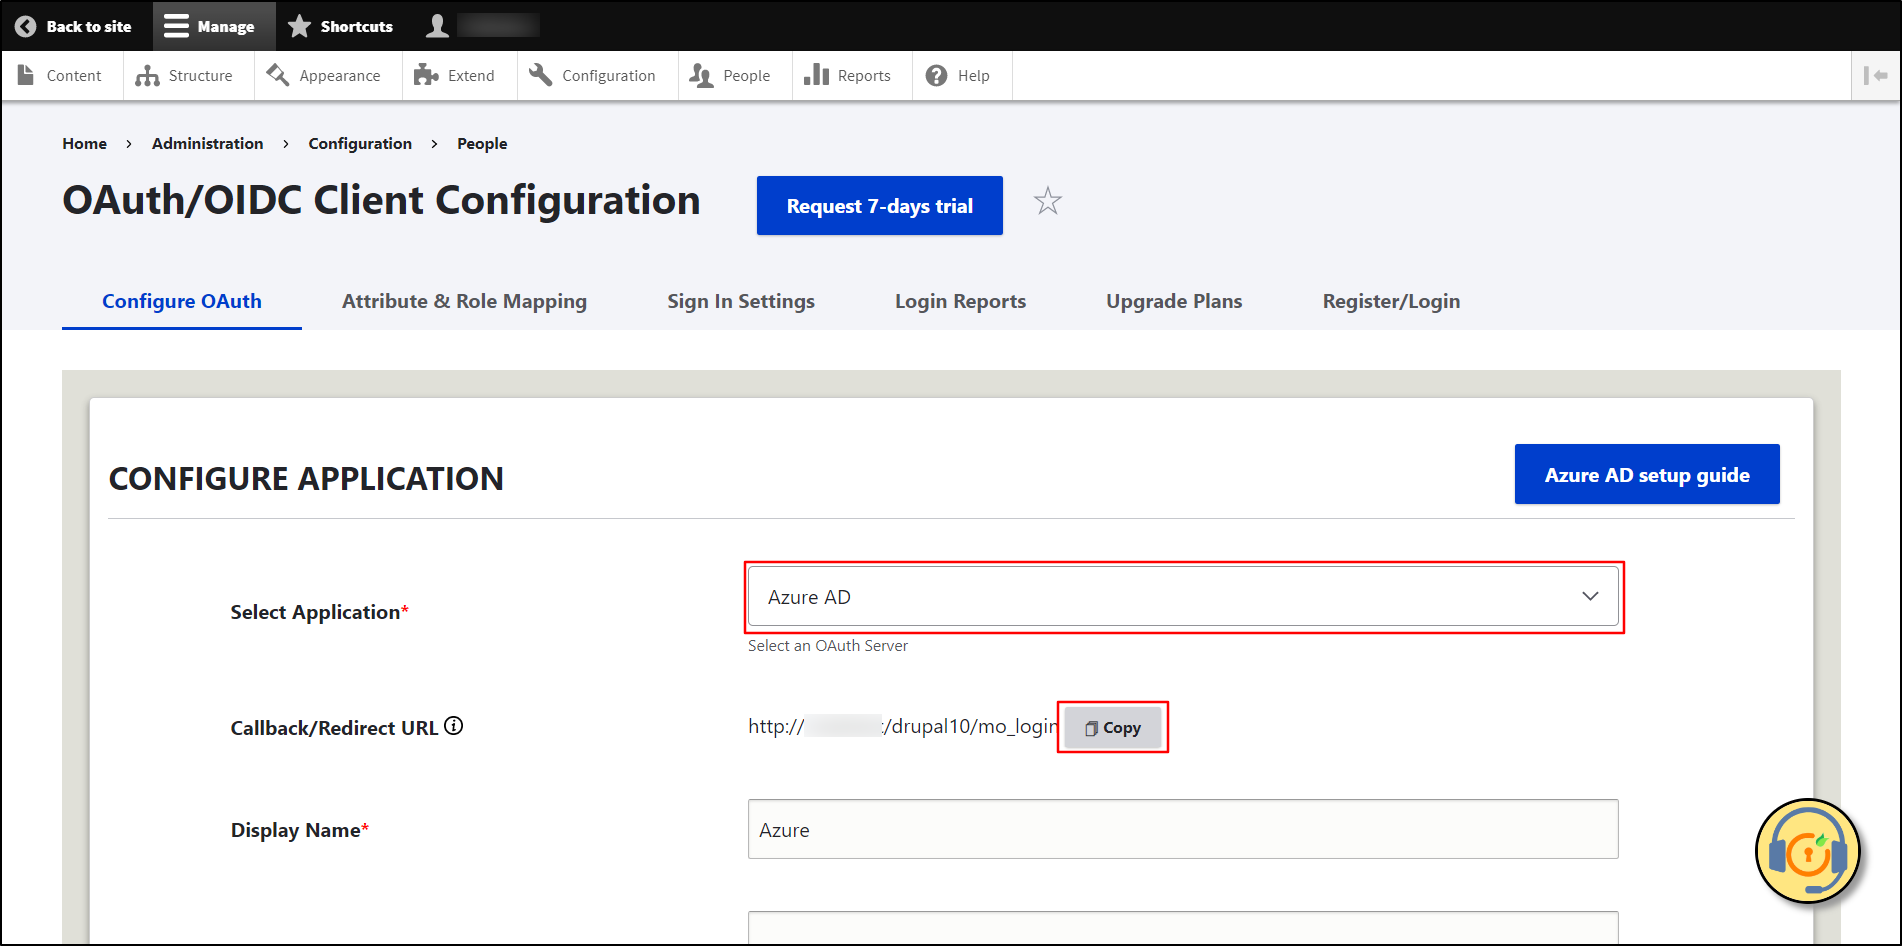Click inside the Display Name field
1902x946 pixels.
pyautogui.click(x=1183, y=829)
